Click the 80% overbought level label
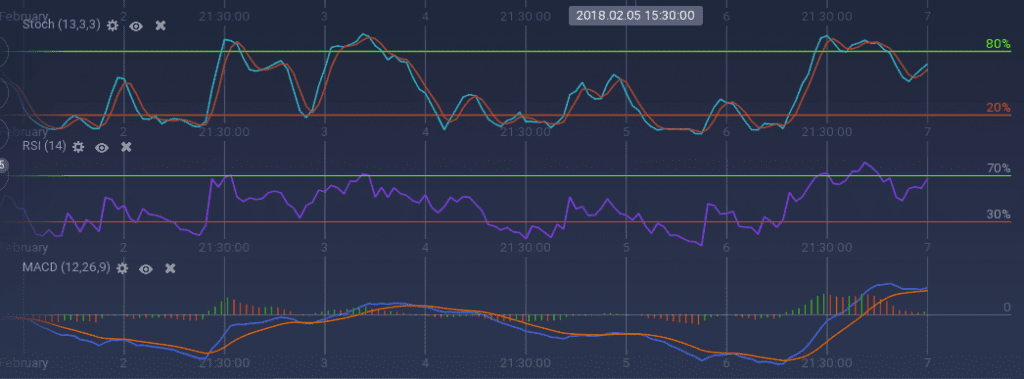Viewport: 1024px width, 379px height. tap(998, 44)
